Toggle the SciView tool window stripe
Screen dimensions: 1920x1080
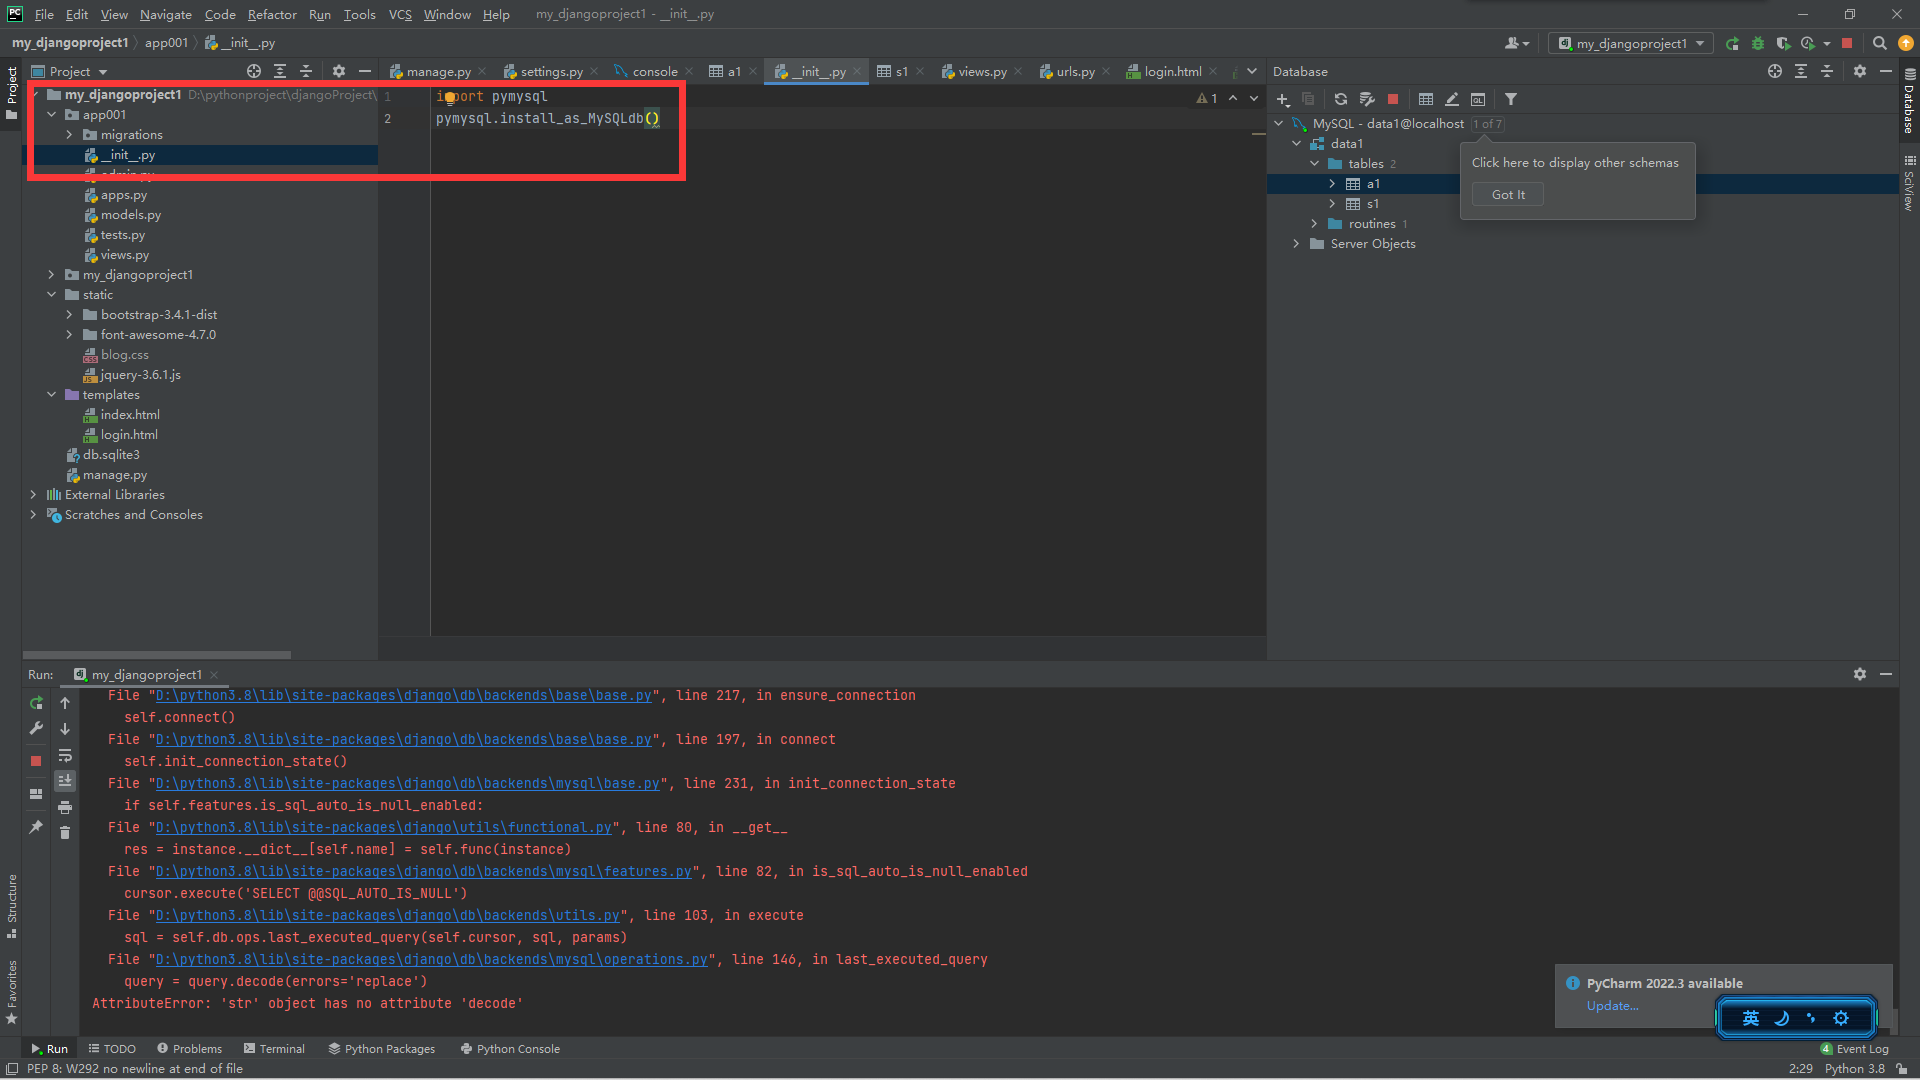(1909, 183)
